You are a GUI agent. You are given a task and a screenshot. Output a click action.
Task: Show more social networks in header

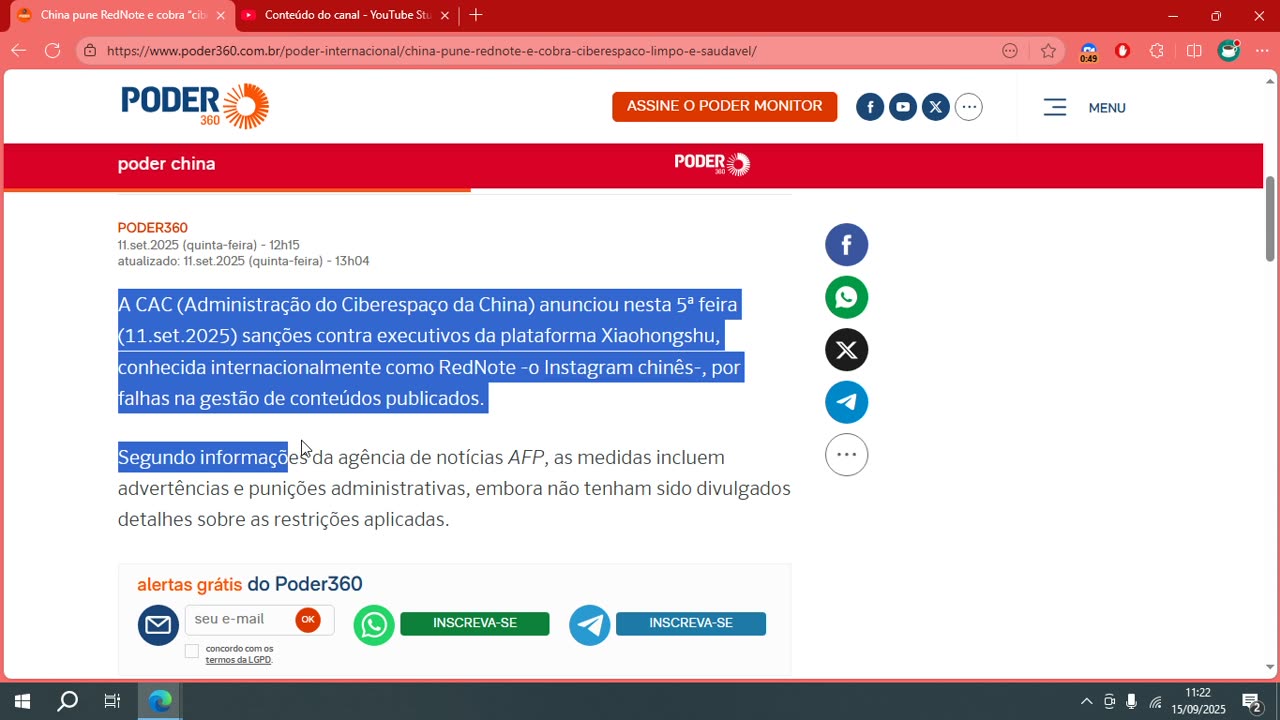click(x=968, y=107)
